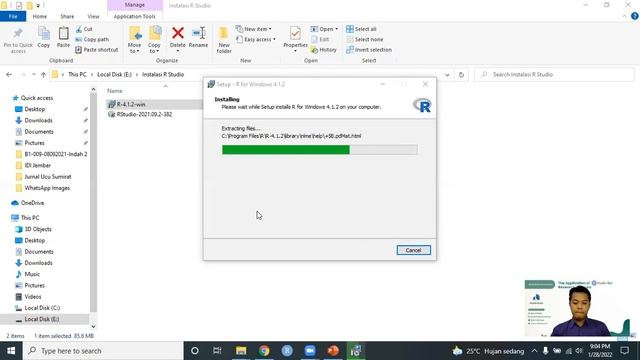Open Chrome from the taskbar
The width and height of the screenshot is (640, 360).
coord(264,351)
